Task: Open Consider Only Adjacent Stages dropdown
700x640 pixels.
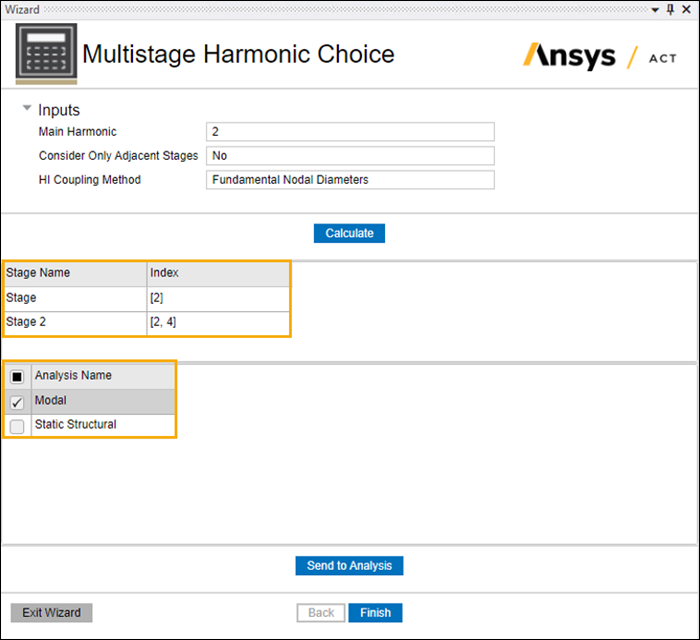Action: pyautogui.click(x=350, y=156)
